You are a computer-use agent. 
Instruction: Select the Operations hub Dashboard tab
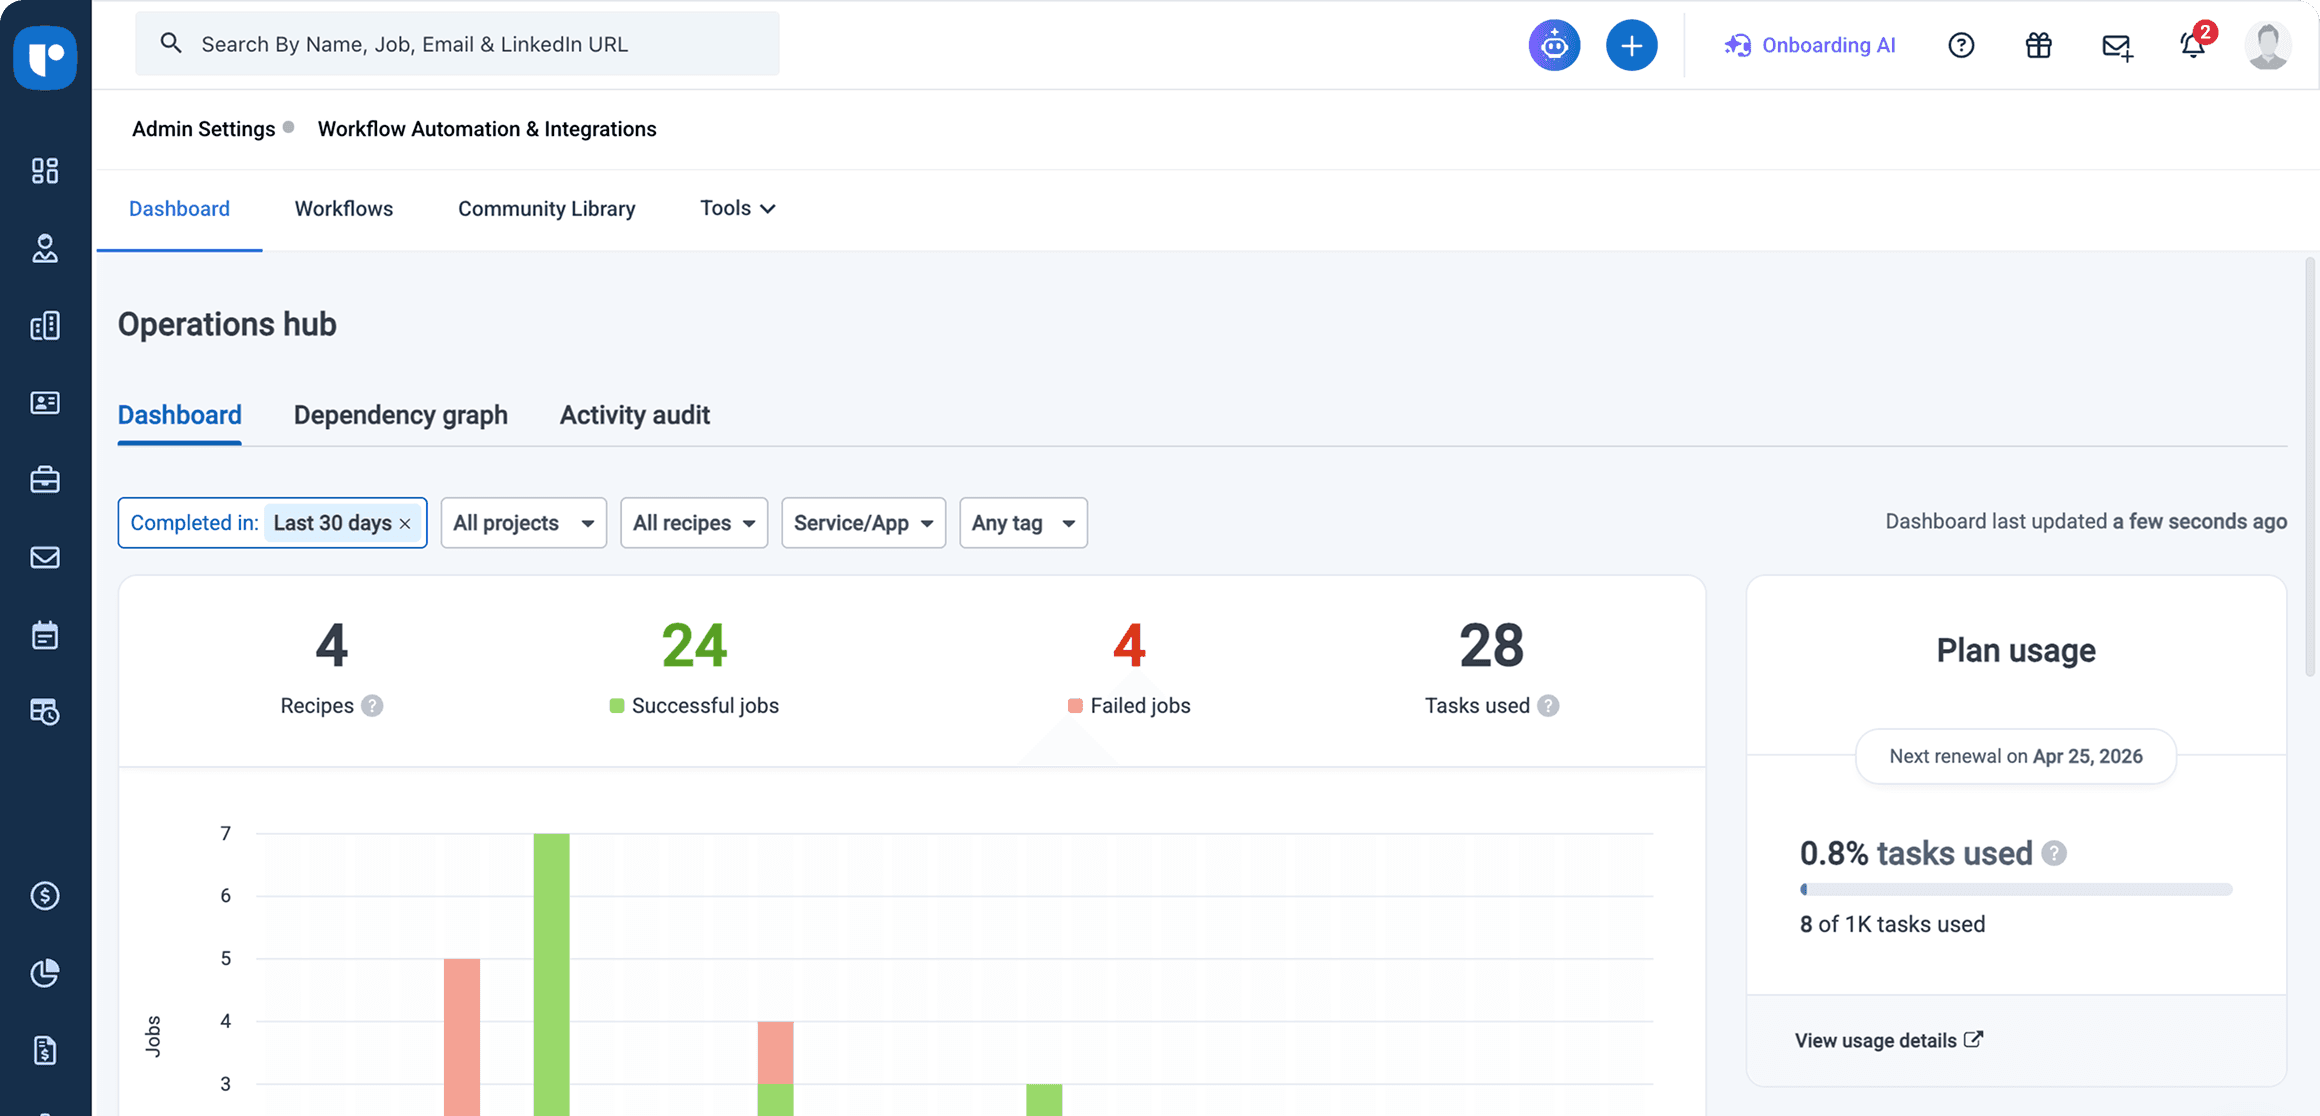(x=179, y=415)
